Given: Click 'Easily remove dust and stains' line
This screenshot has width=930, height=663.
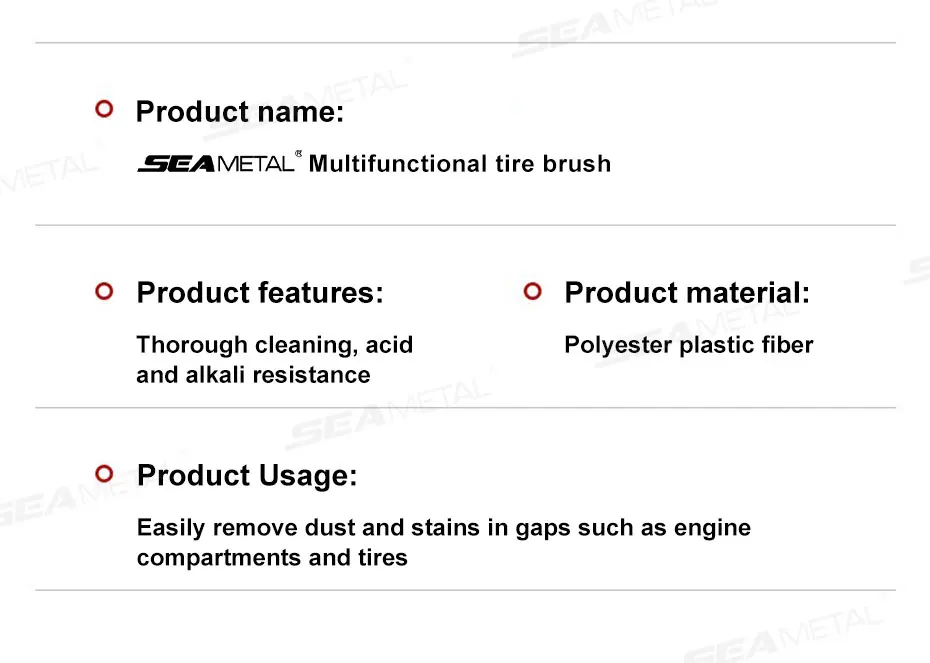Looking at the screenshot, I should coord(444,528).
